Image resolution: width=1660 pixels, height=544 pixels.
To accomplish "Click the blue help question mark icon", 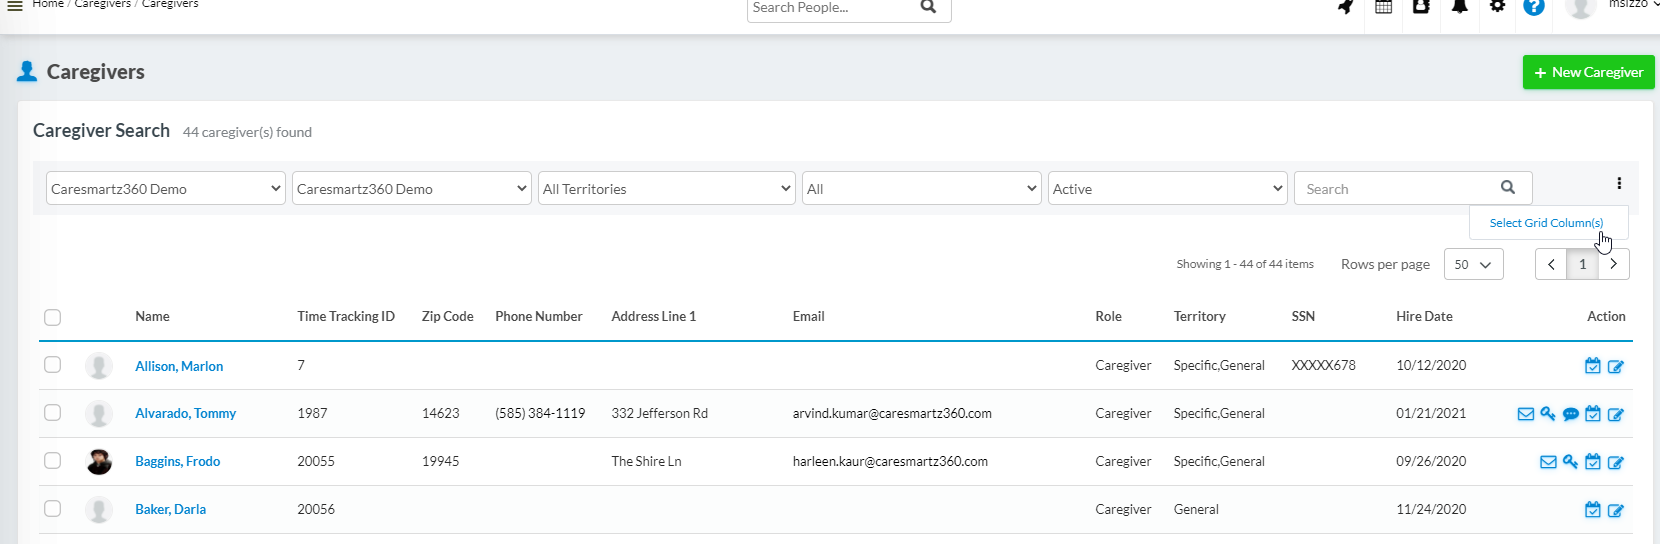I will pyautogui.click(x=1534, y=7).
